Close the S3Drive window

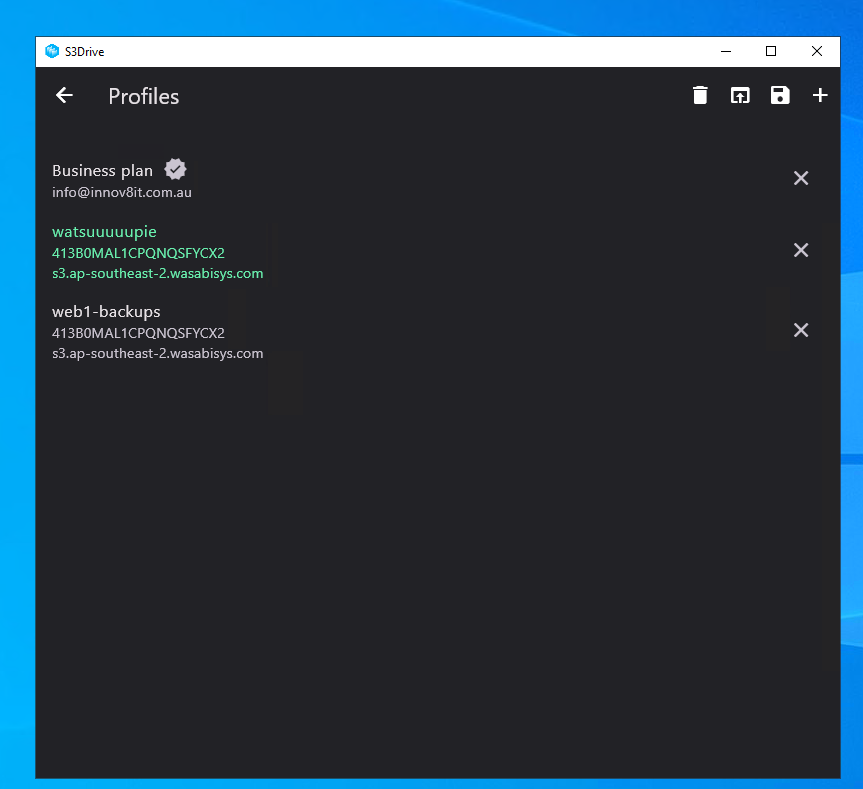817,51
